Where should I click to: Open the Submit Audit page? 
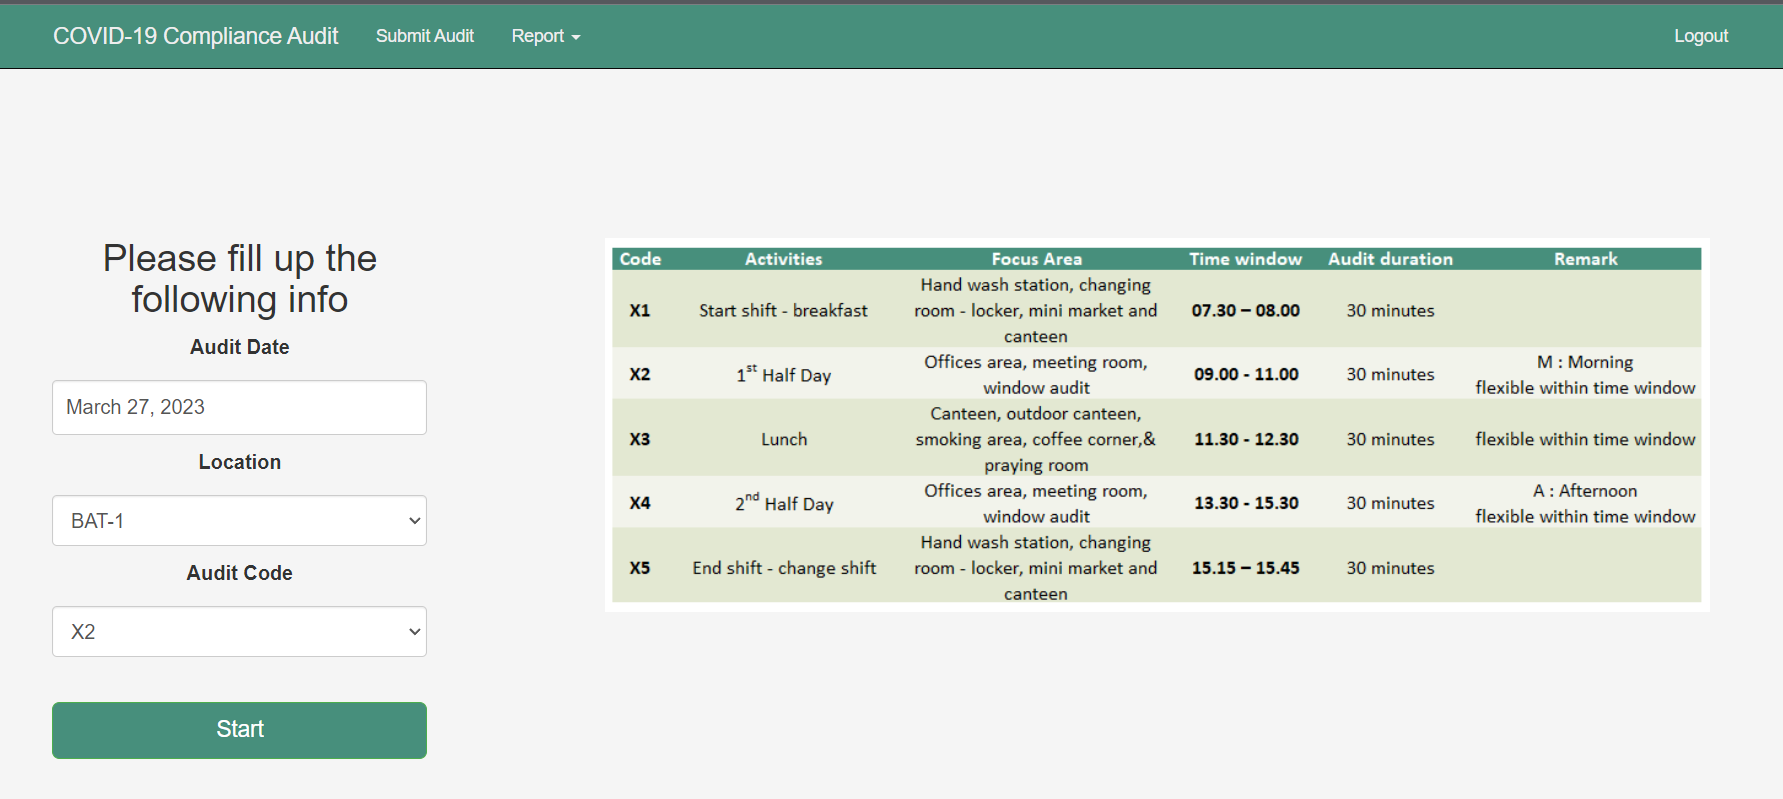[x=424, y=36]
